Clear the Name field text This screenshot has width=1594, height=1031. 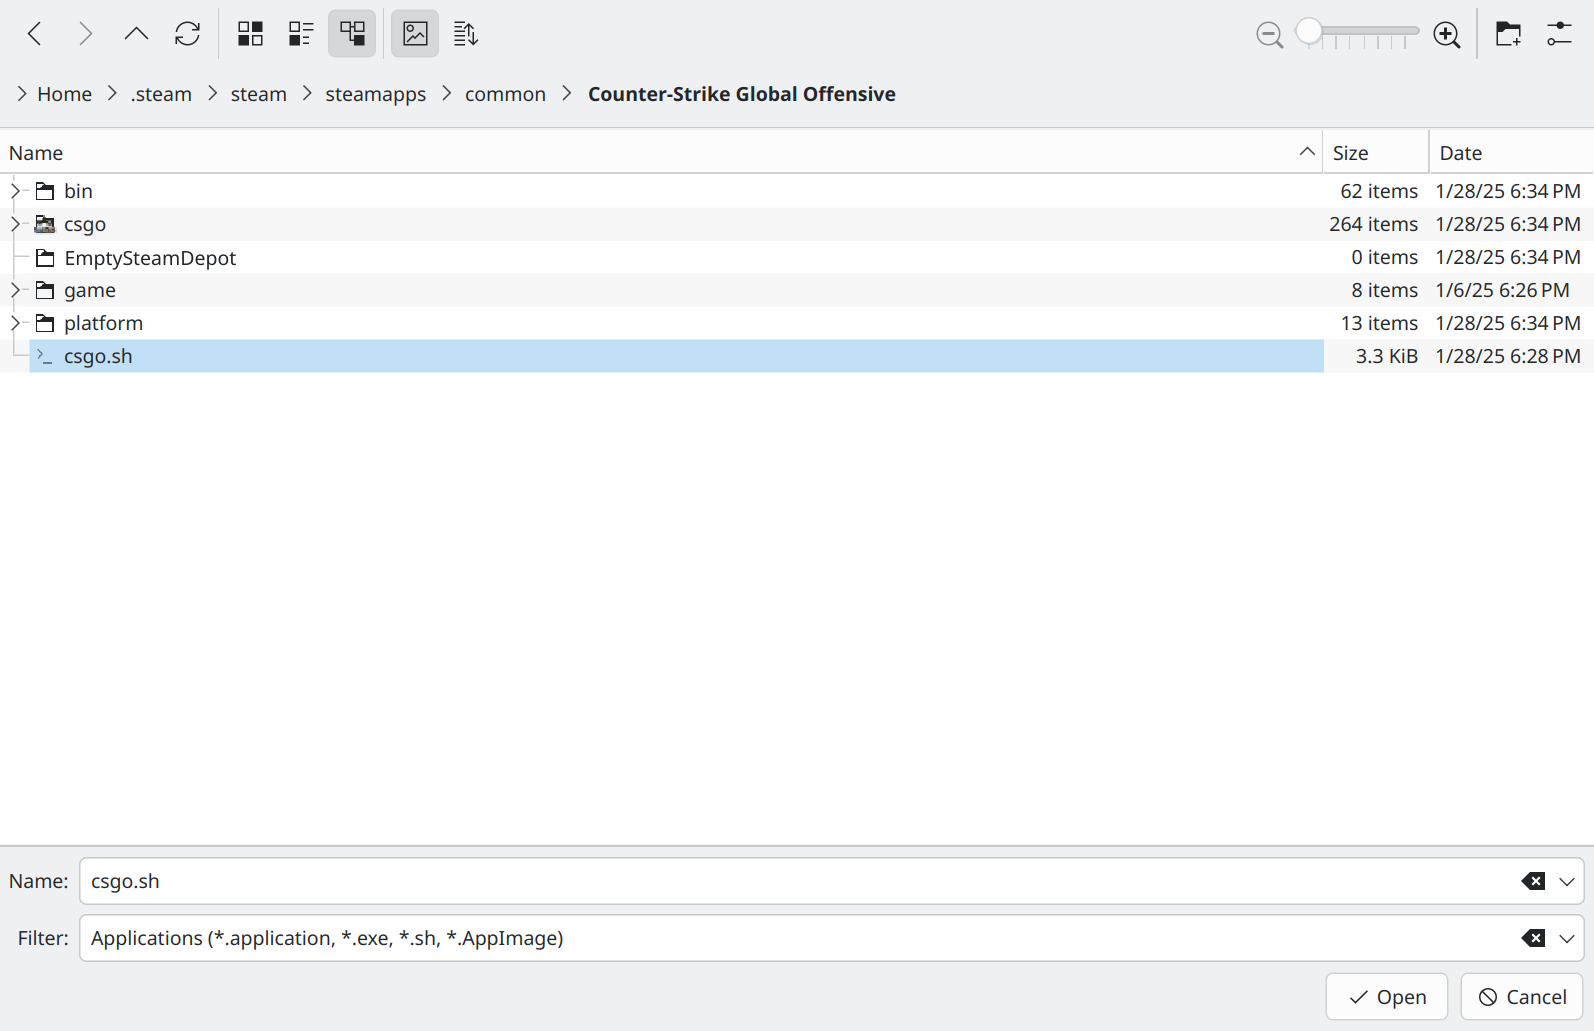coord(1533,881)
